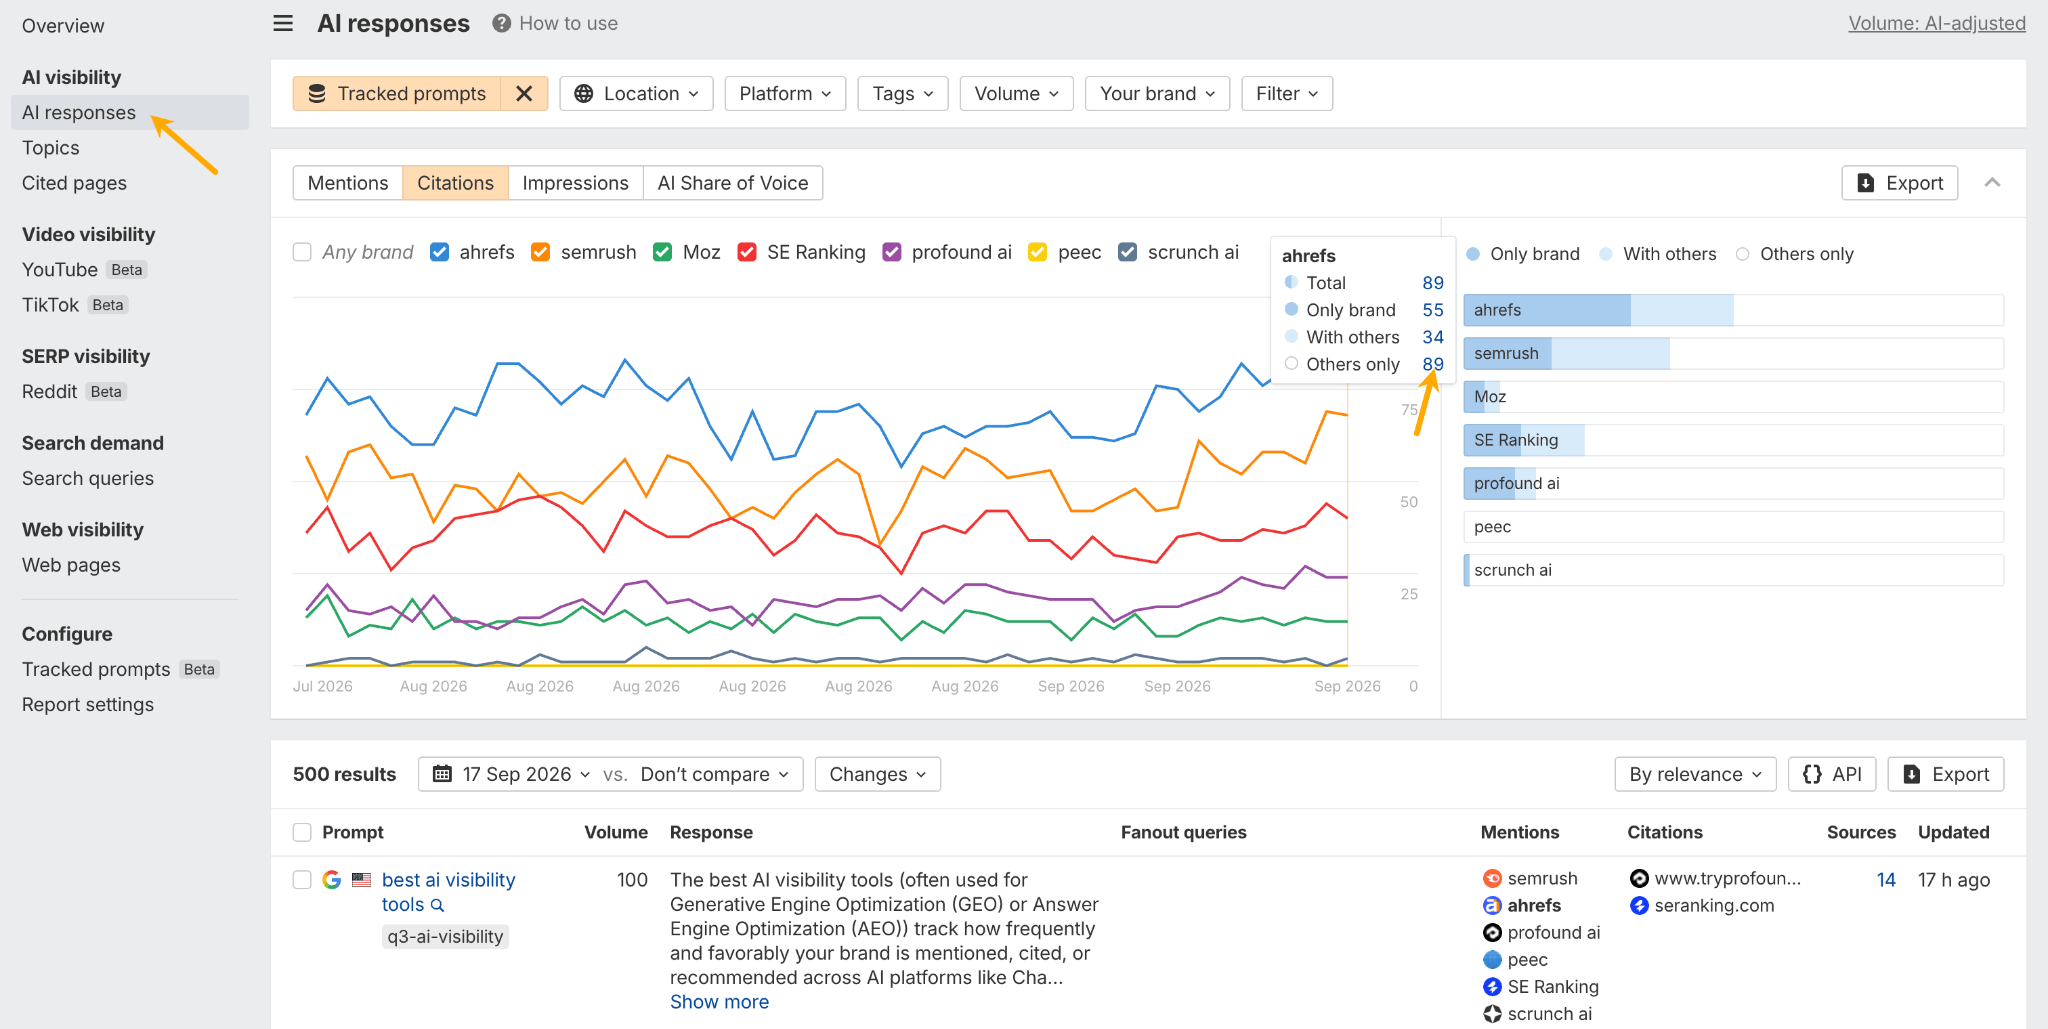2048x1029 pixels.
Task: Remove the Tracked prompts filter
Action: (x=524, y=93)
